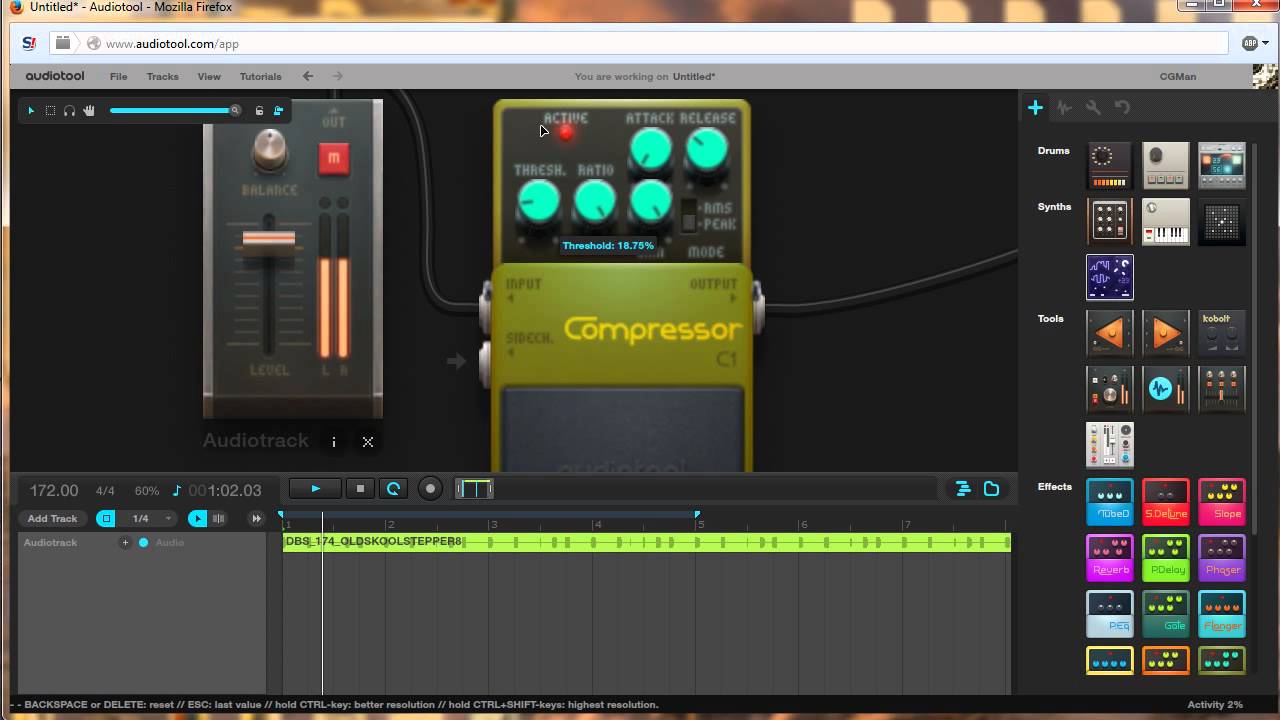Click the redo forward arrow in menu bar

pyautogui.click(x=337, y=76)
